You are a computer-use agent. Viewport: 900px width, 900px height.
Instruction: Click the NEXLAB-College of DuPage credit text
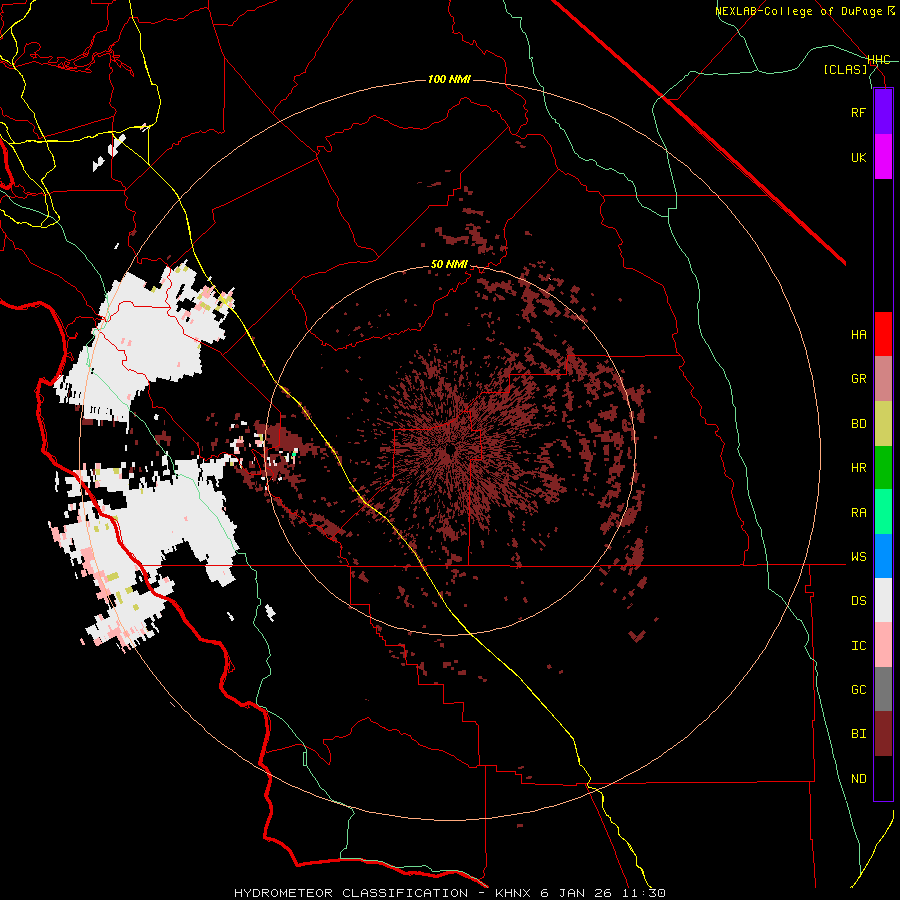pyautogui.click(x=804, y=11)
